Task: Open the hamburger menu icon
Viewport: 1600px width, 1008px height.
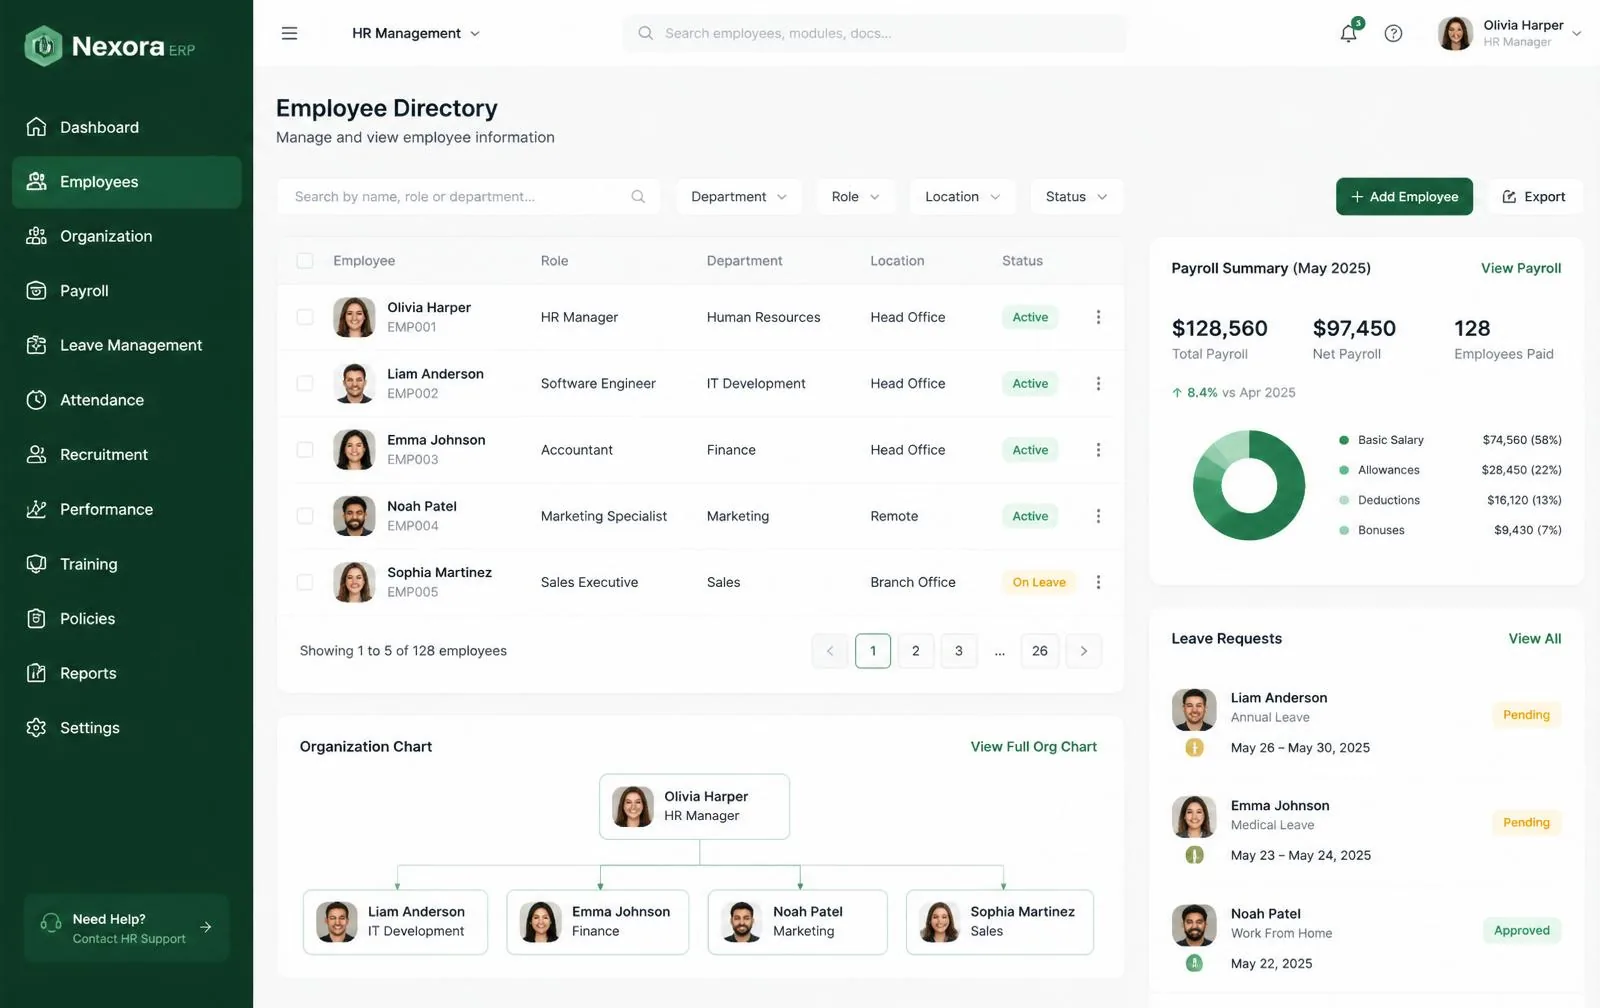Action: [x=289, y=33]
